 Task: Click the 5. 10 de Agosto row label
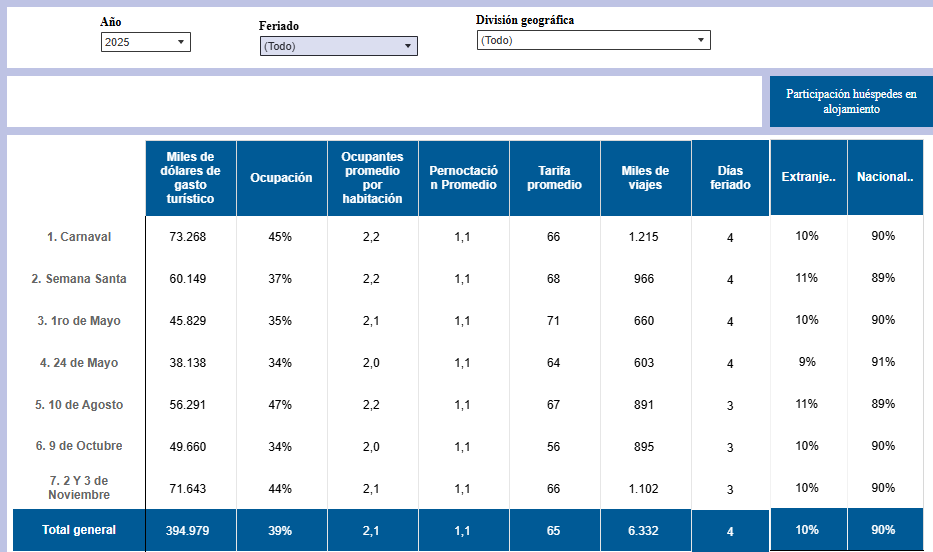point(79,405)
